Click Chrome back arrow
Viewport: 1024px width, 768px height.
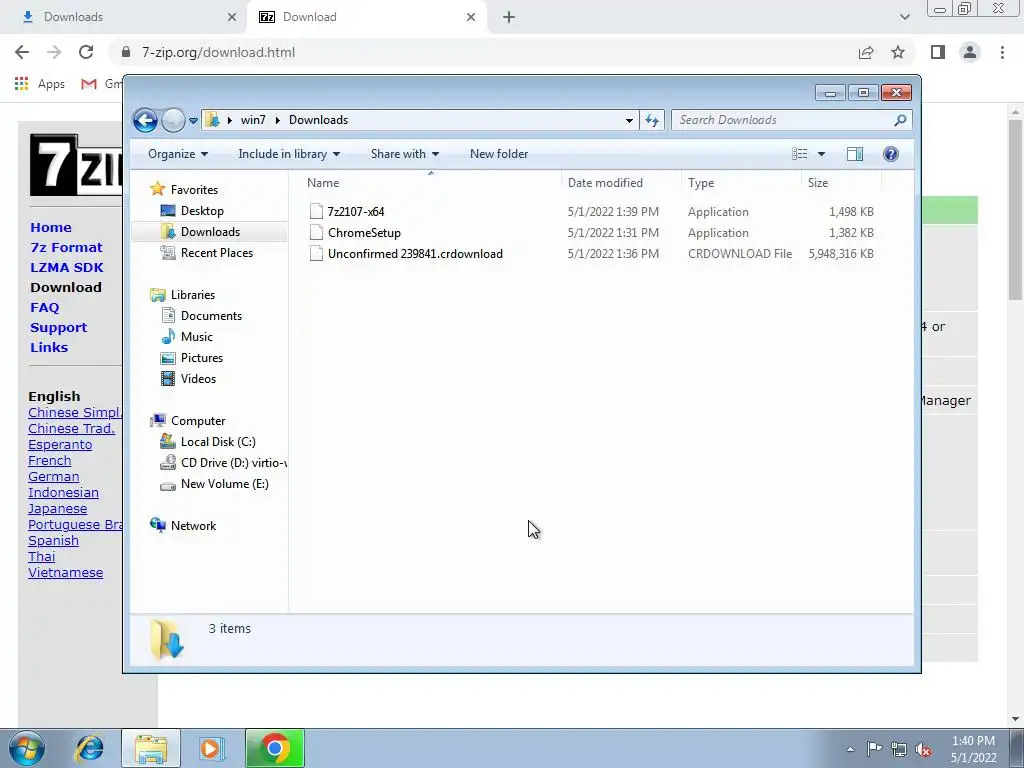coord(22,52)
